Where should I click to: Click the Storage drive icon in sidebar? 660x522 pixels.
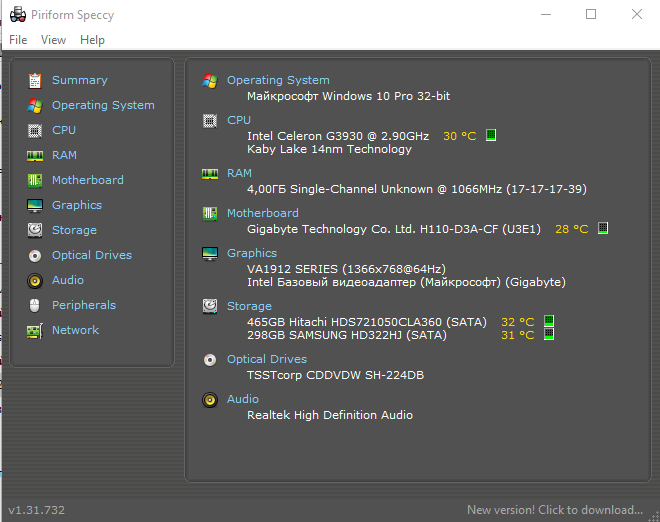(x=35, y=230)
